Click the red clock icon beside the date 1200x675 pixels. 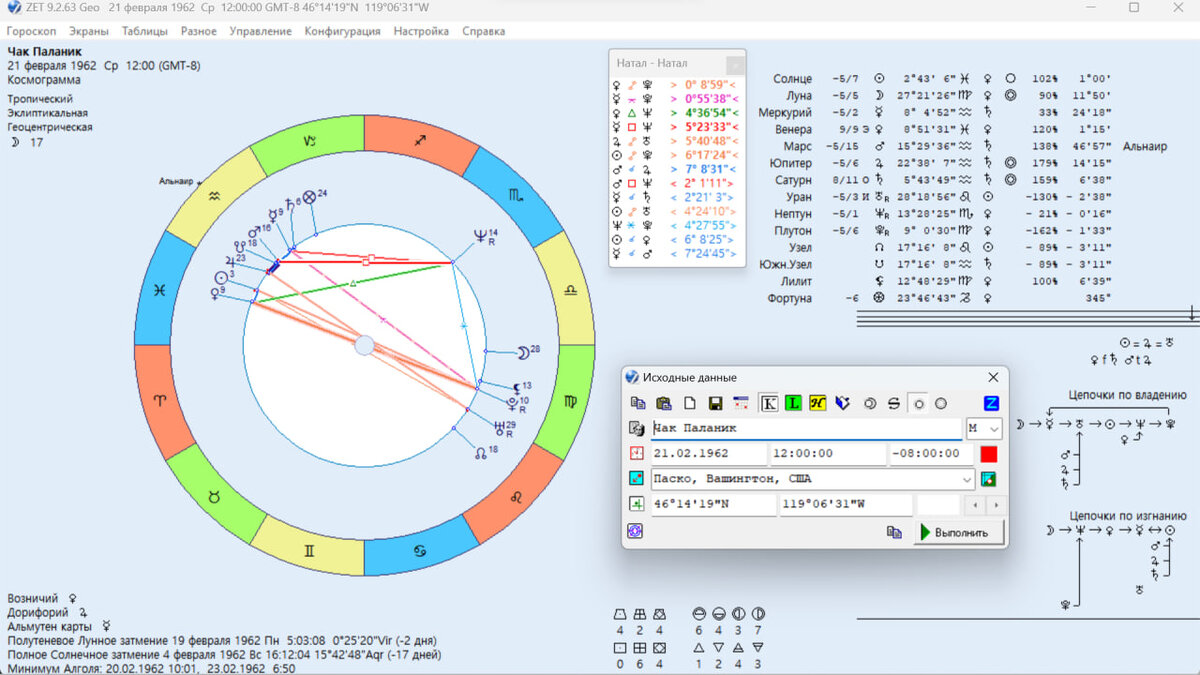point(636,453)
